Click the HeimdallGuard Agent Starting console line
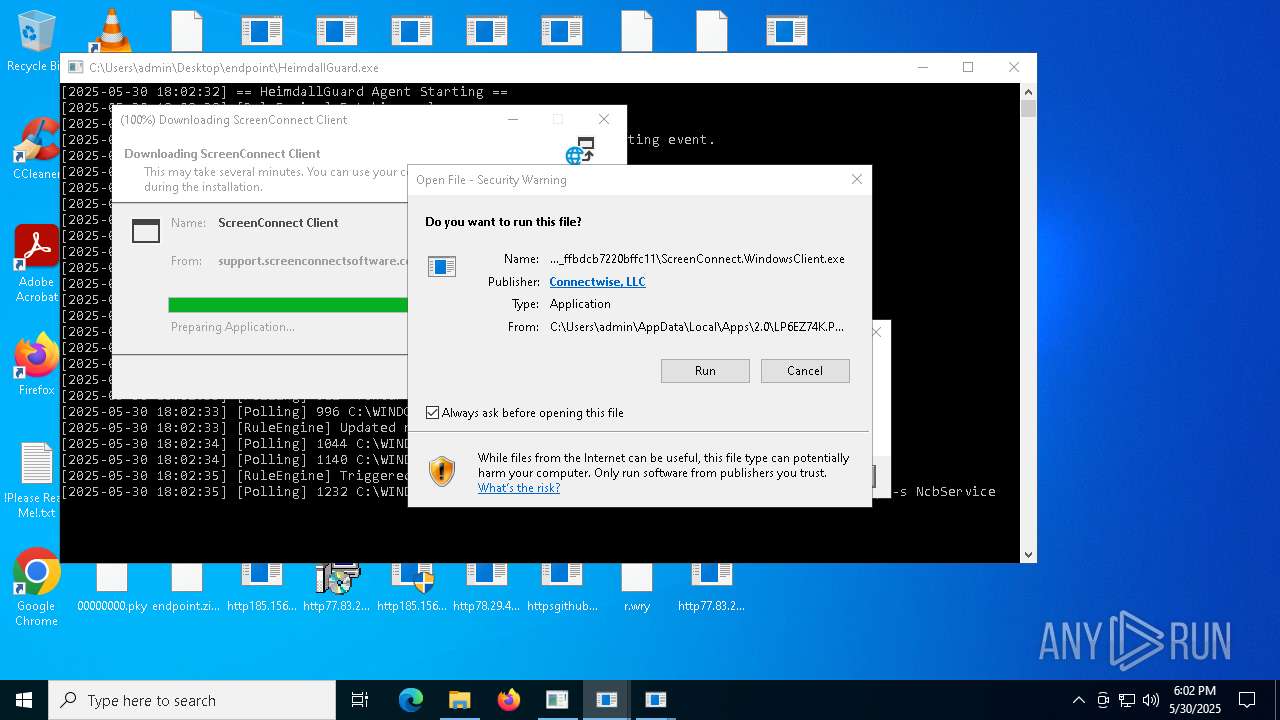The width and height of the screenshot is (1280, 720). pyautogui.click(x=284, y=91)
